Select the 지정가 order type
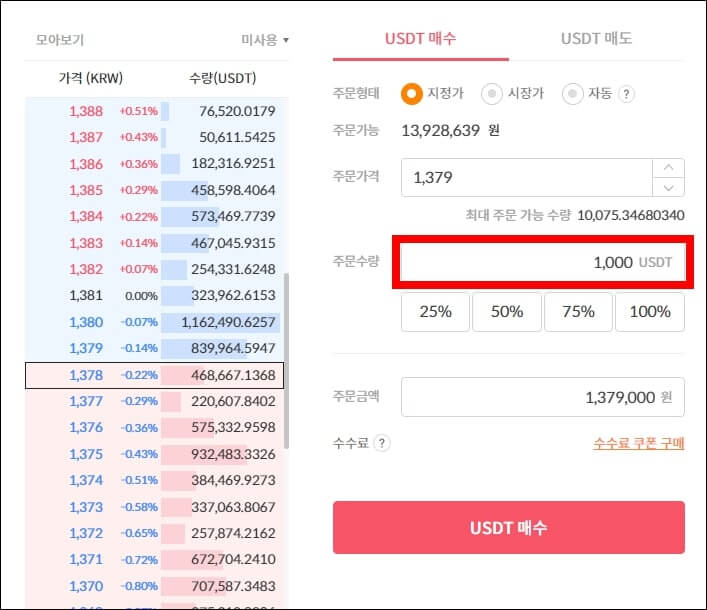 [411, 94]
